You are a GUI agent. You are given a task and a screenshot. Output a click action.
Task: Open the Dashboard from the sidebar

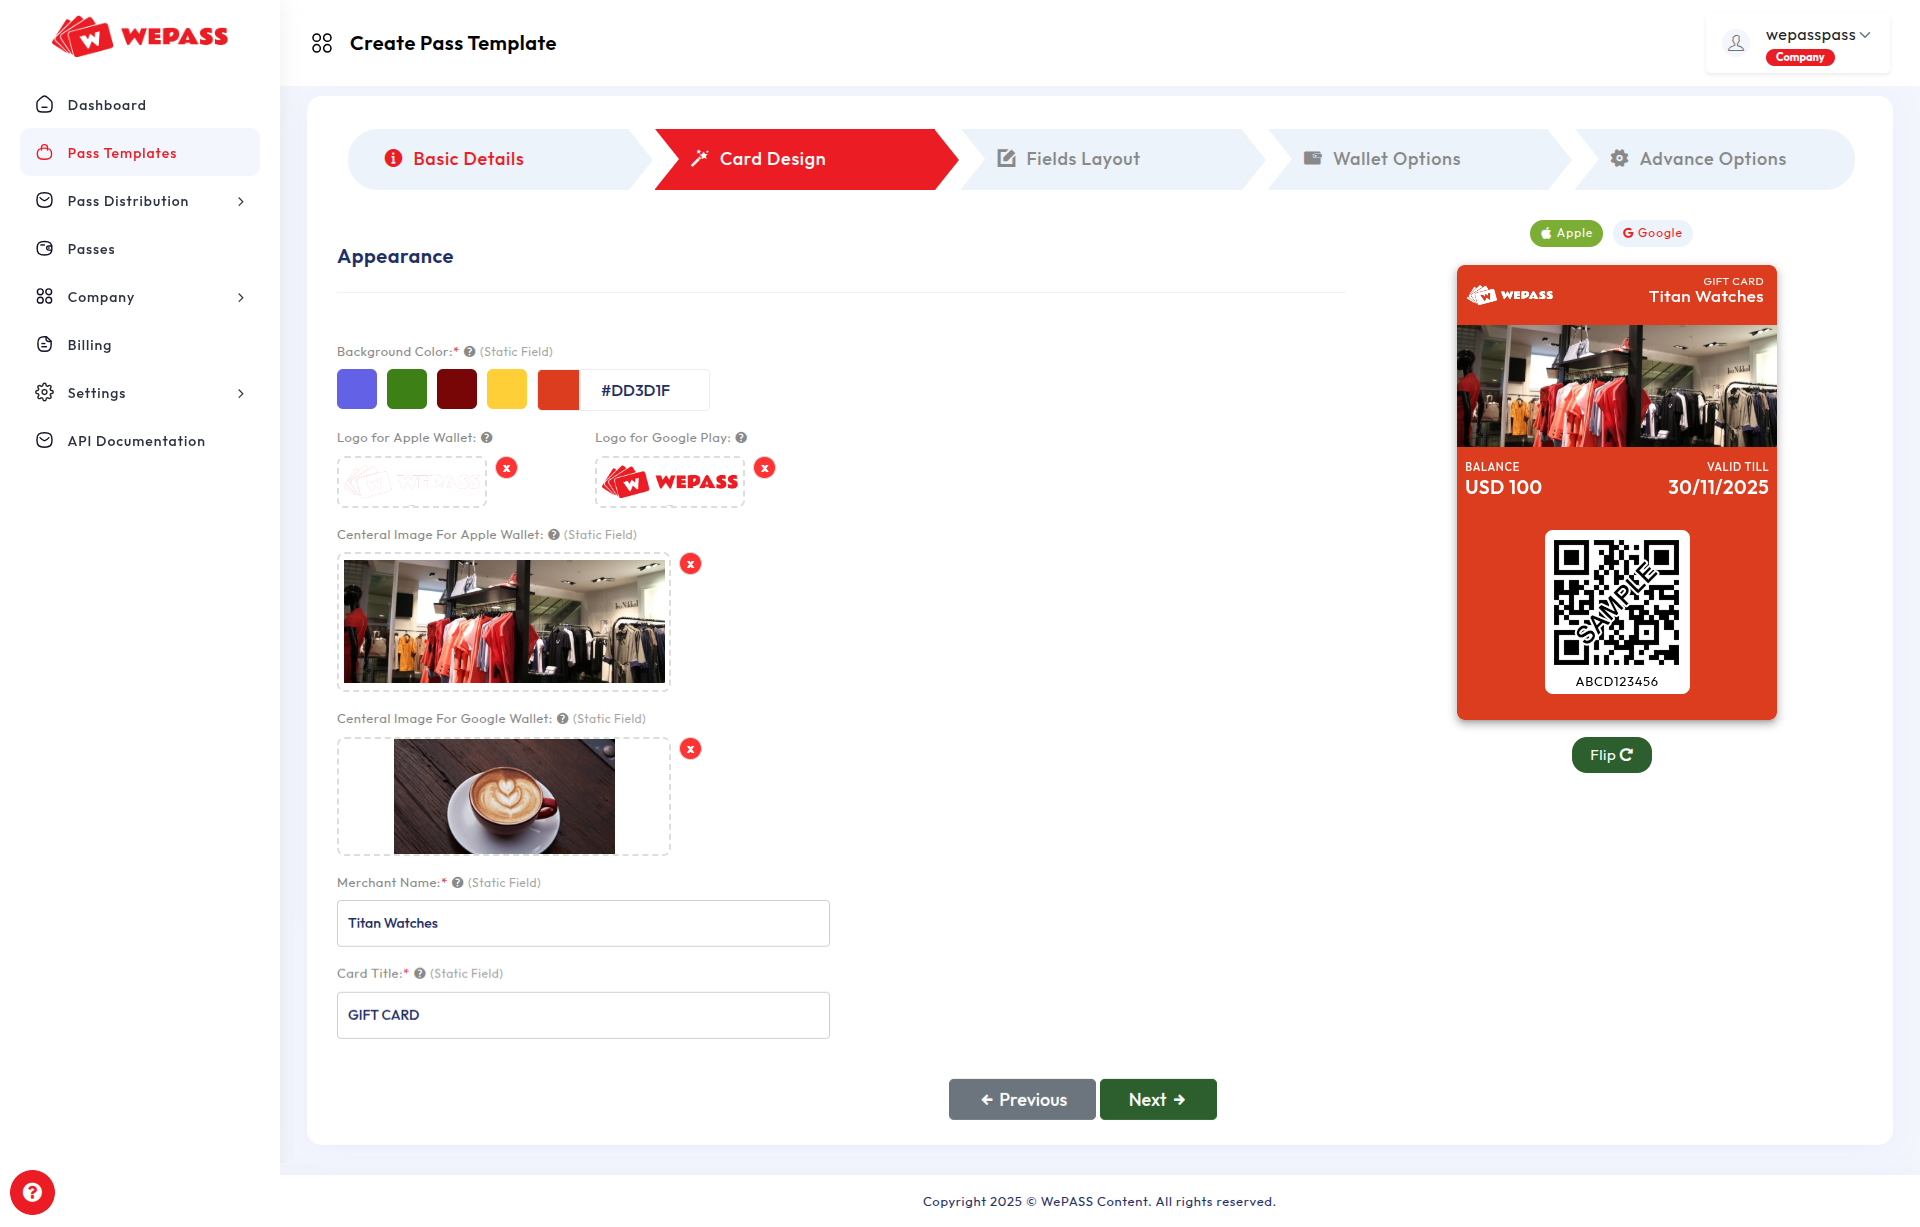click(105, 105)
